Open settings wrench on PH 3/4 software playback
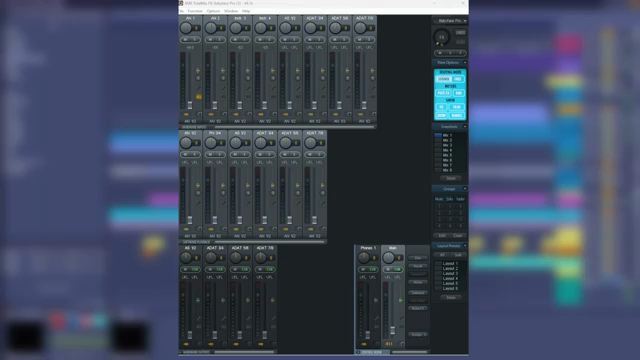This screenshot has width=640, height=360. point(224,203)
